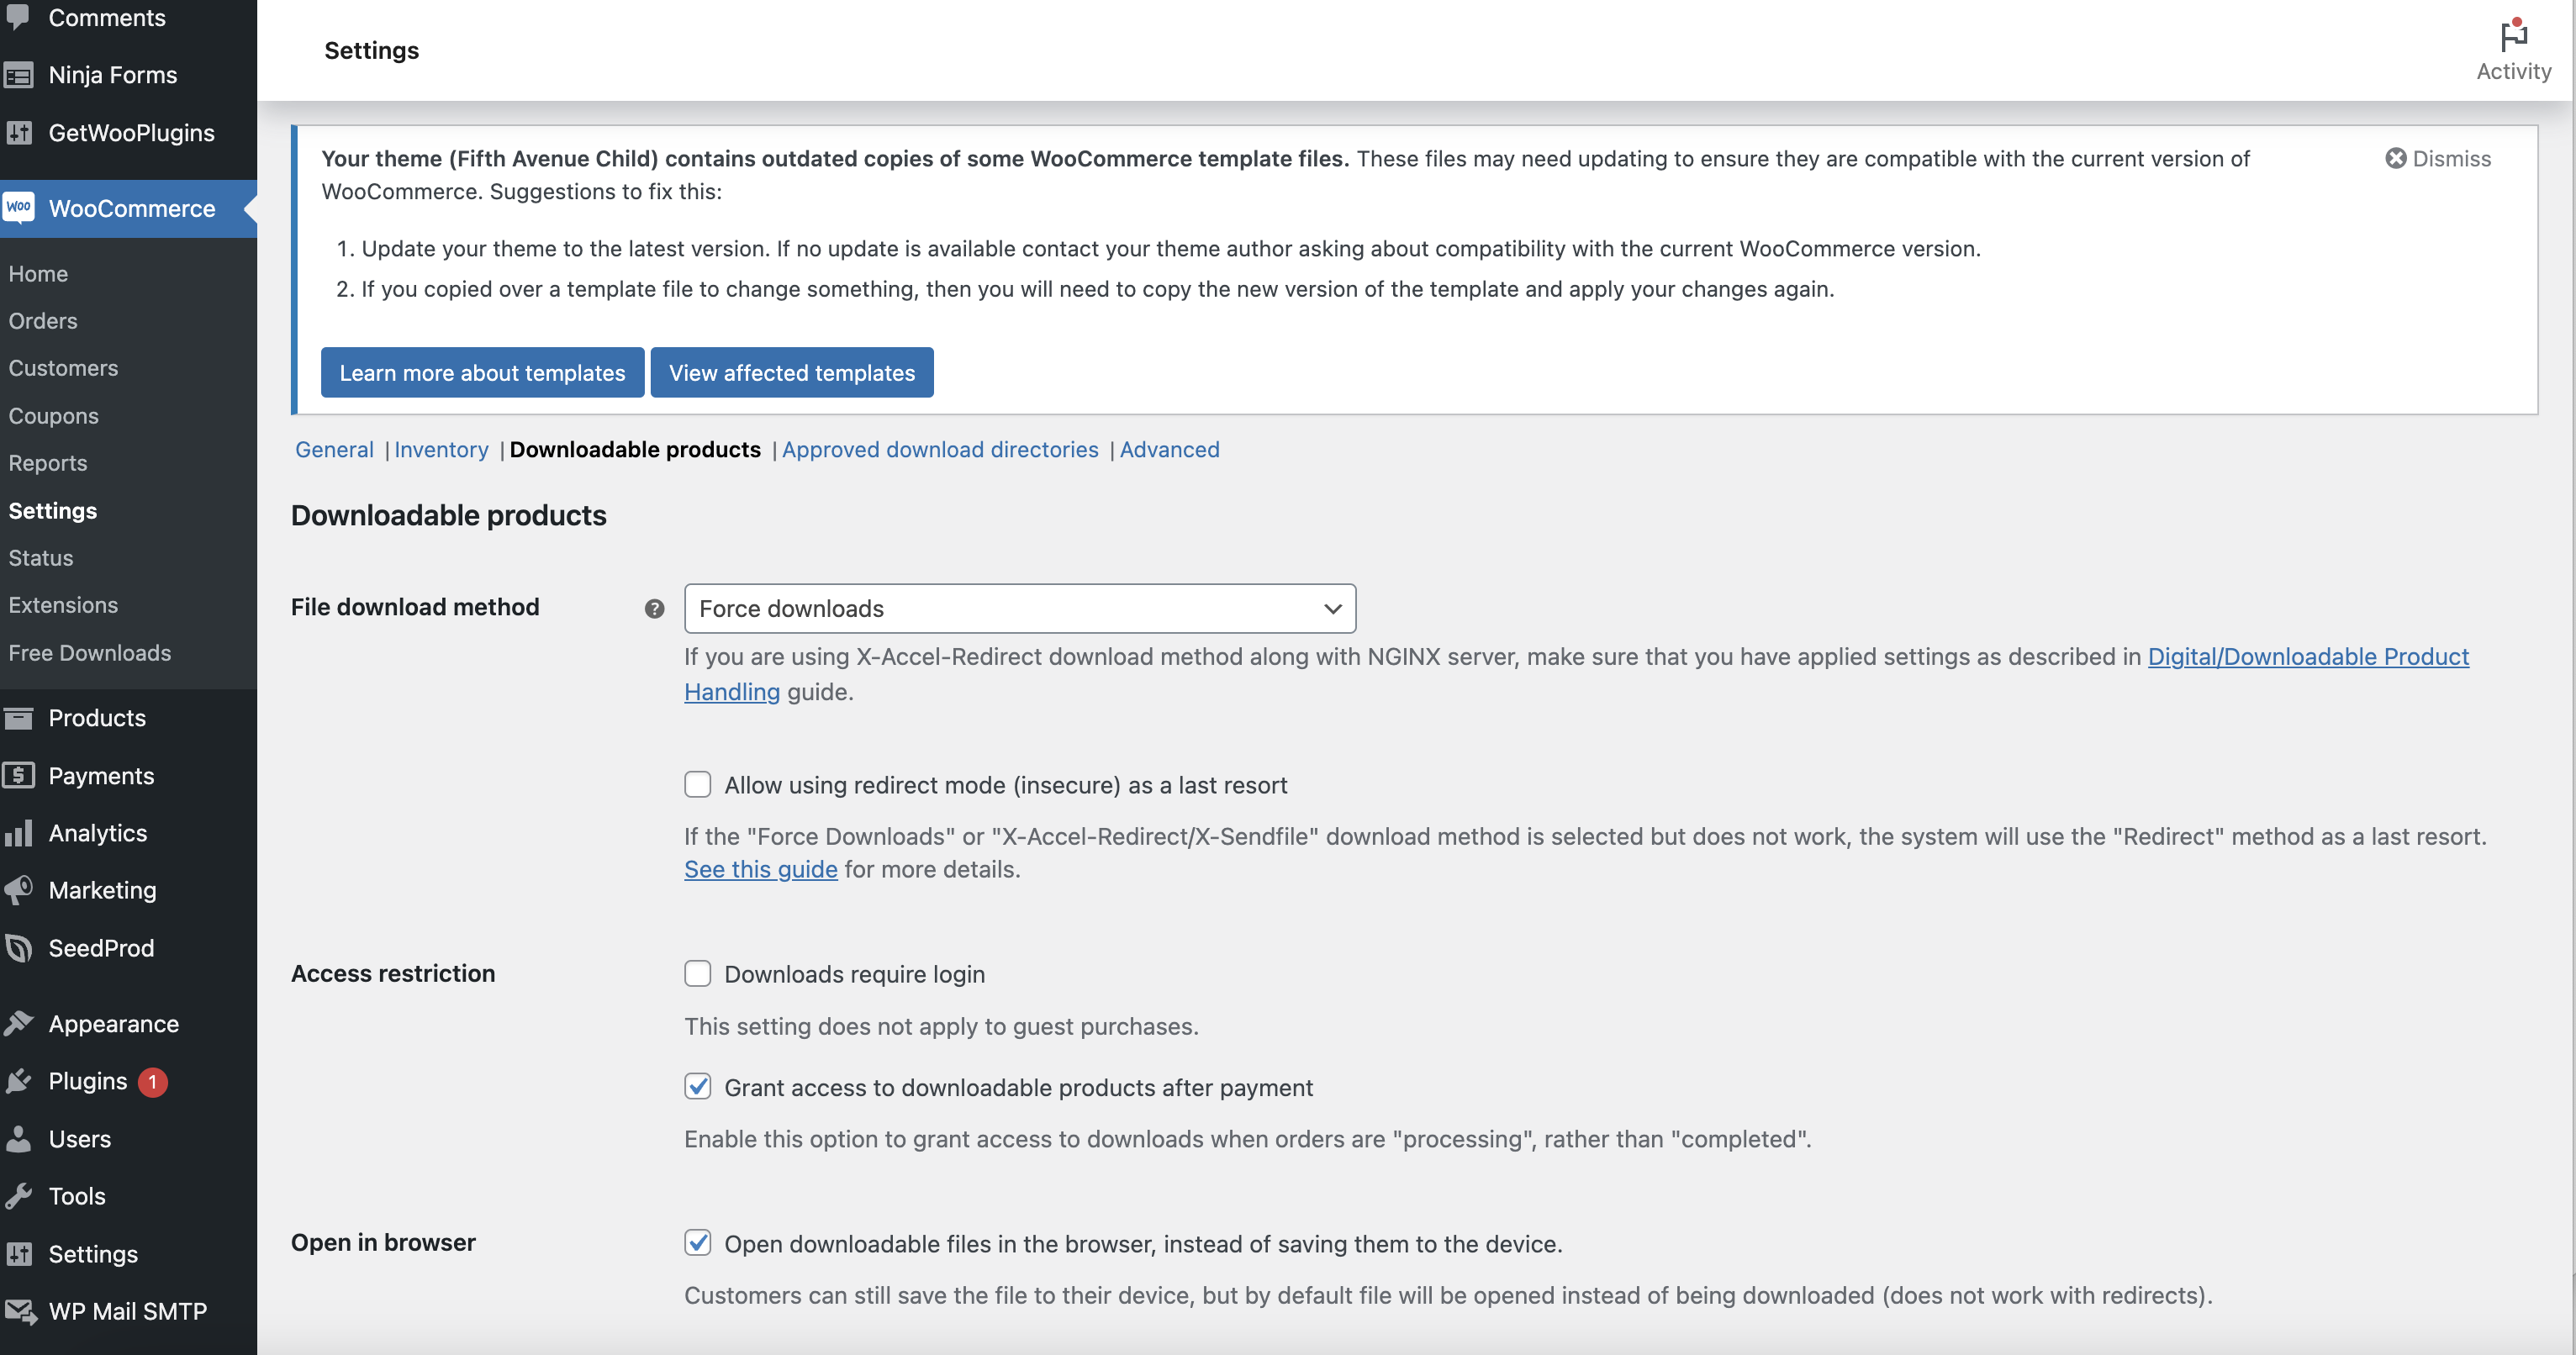This screenshot has width=2576, height=1355.
Task: Open WooCommerce Home submenu item
Action: [38, 273]
